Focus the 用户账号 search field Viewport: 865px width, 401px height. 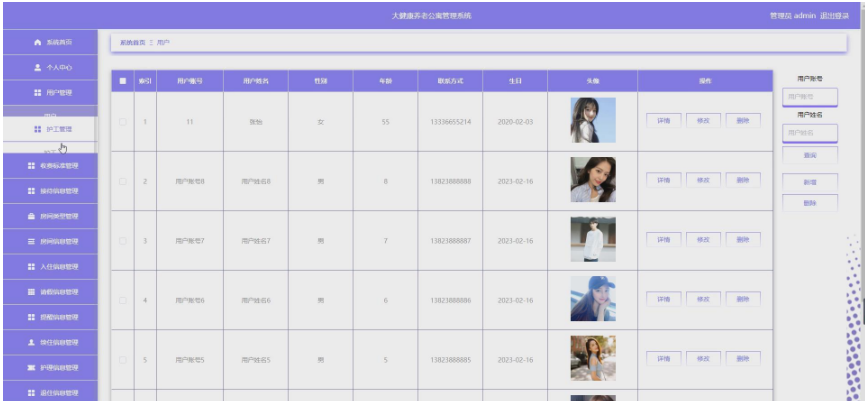810,97
